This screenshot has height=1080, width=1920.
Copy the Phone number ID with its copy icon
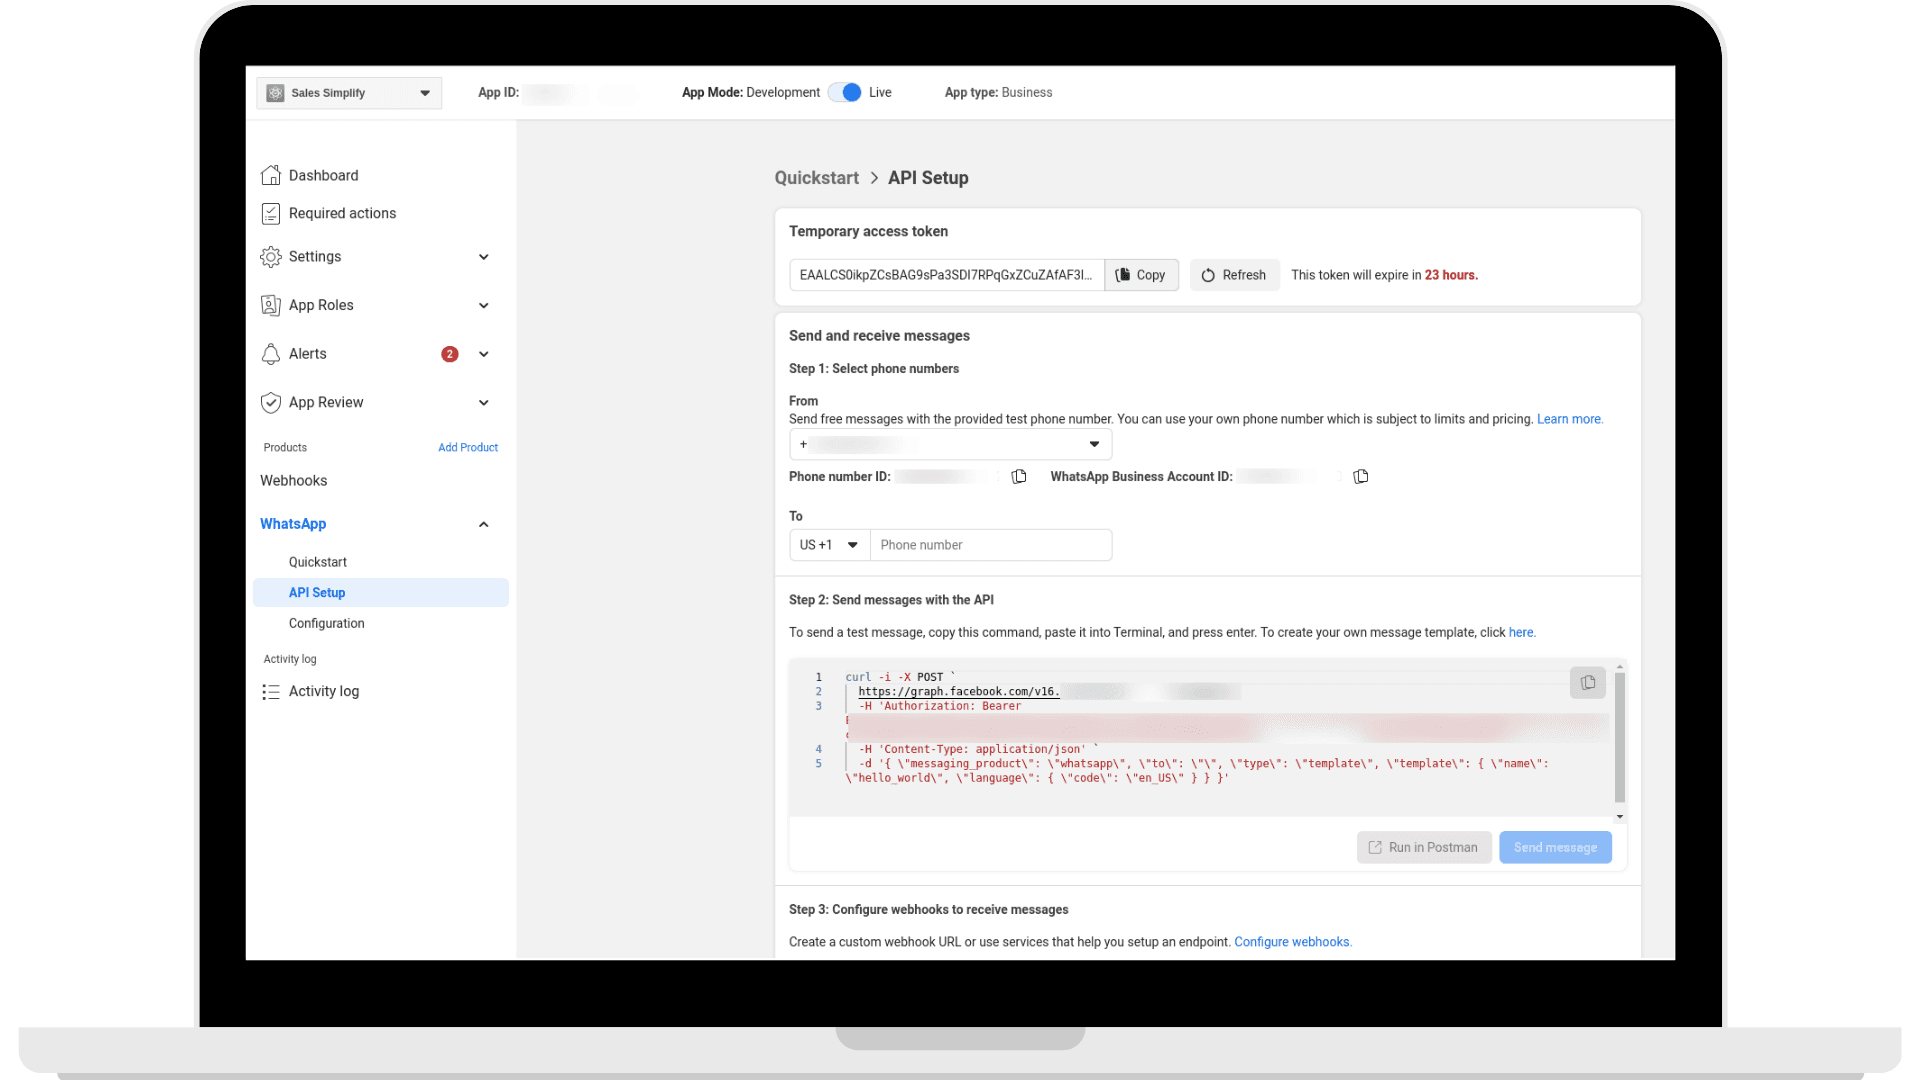pyautogui.click(x=1019, y=476)
